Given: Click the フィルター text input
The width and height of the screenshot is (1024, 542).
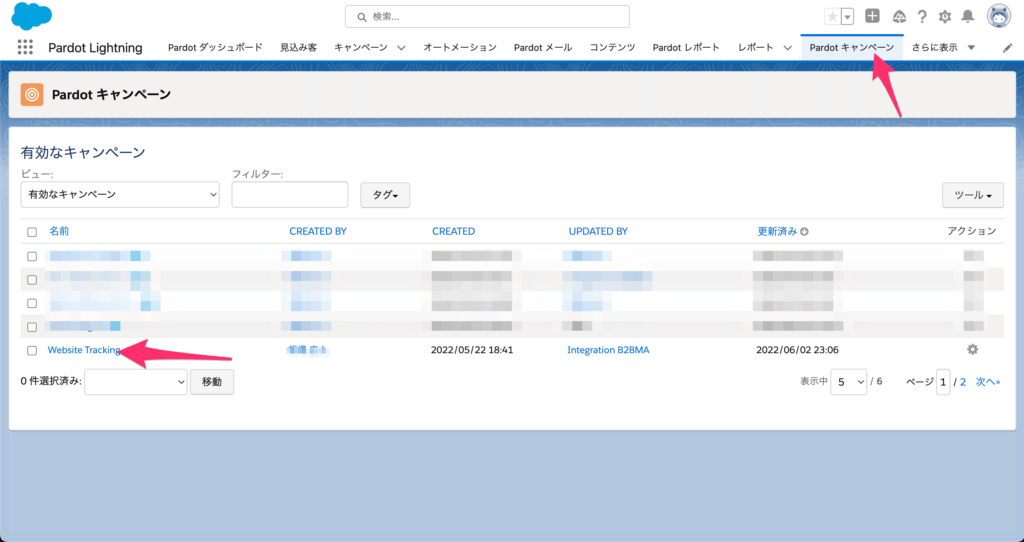Looking at the screenshot, I should [290, 195].
